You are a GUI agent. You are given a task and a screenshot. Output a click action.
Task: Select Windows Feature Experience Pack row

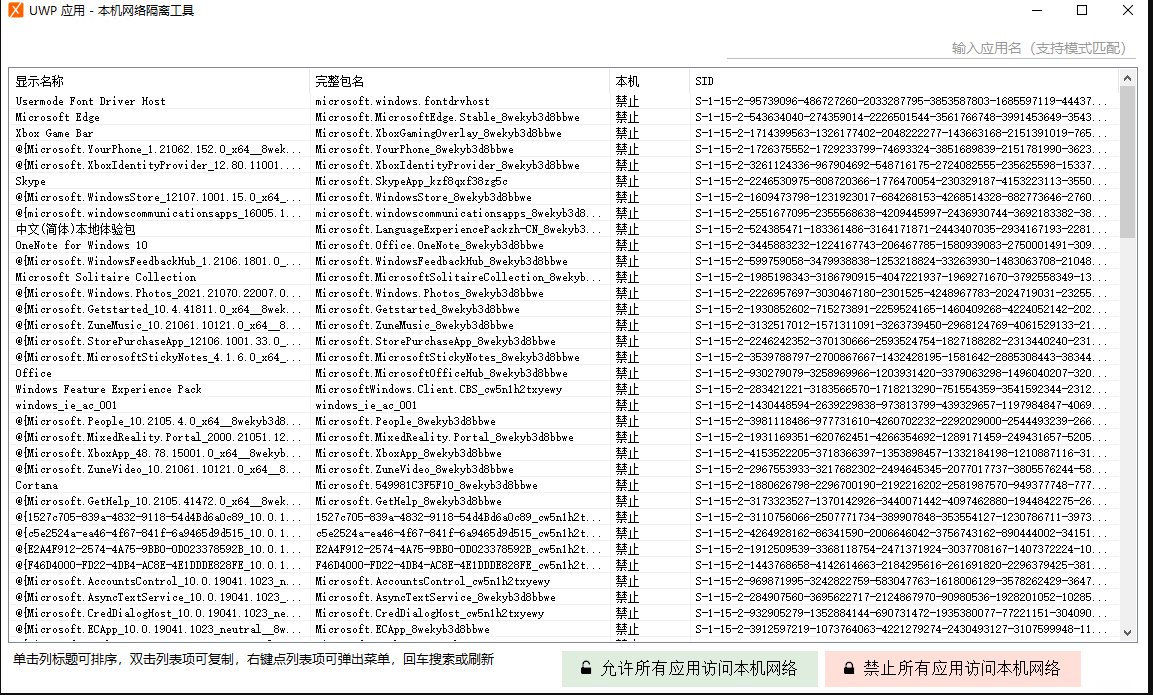pyautogui.click(x=564, y=389)
